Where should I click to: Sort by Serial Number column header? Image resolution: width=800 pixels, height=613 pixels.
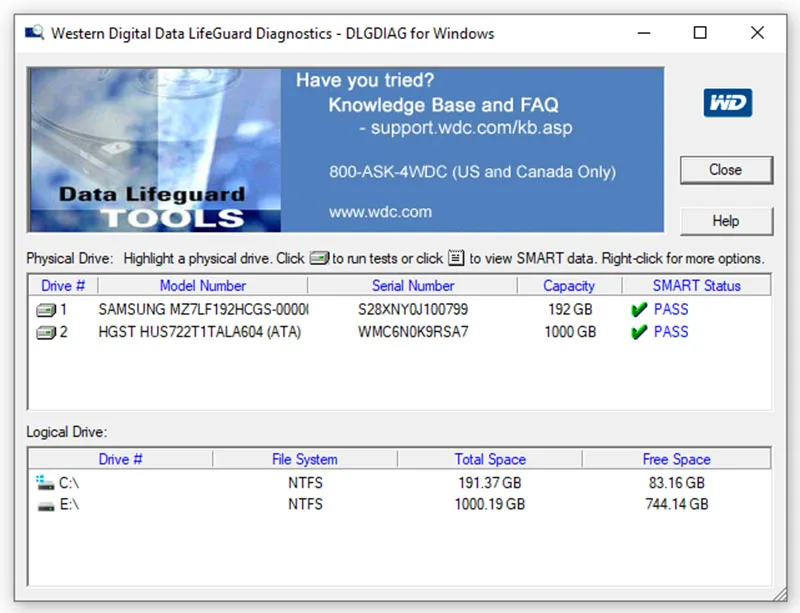point(413,286)
